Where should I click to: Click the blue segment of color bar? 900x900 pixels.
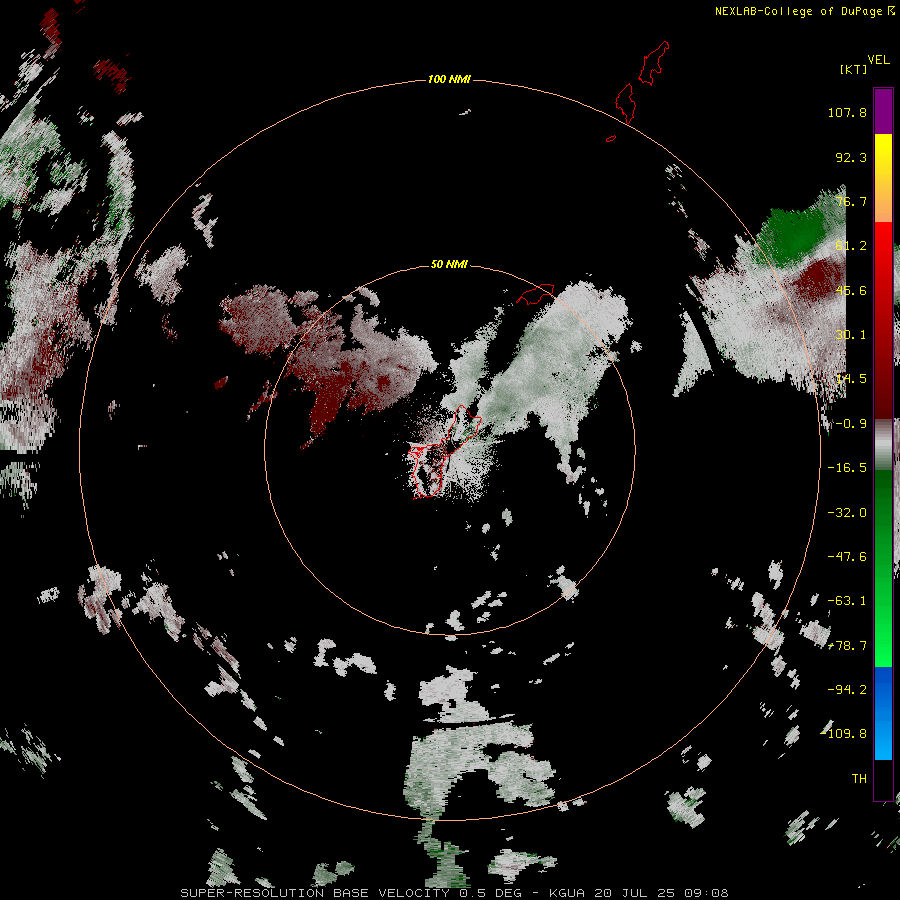click(883, 713)
